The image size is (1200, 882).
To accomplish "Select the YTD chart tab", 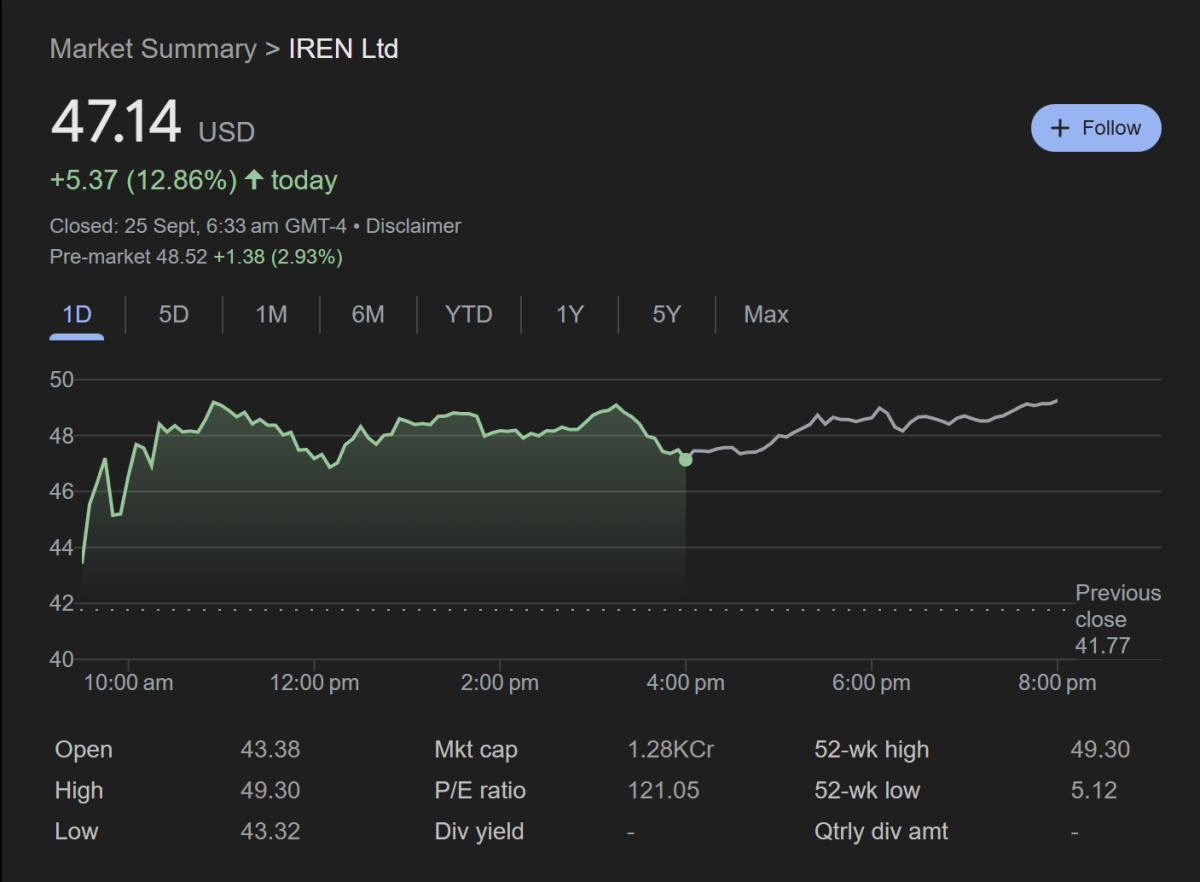I will (468, 315).
